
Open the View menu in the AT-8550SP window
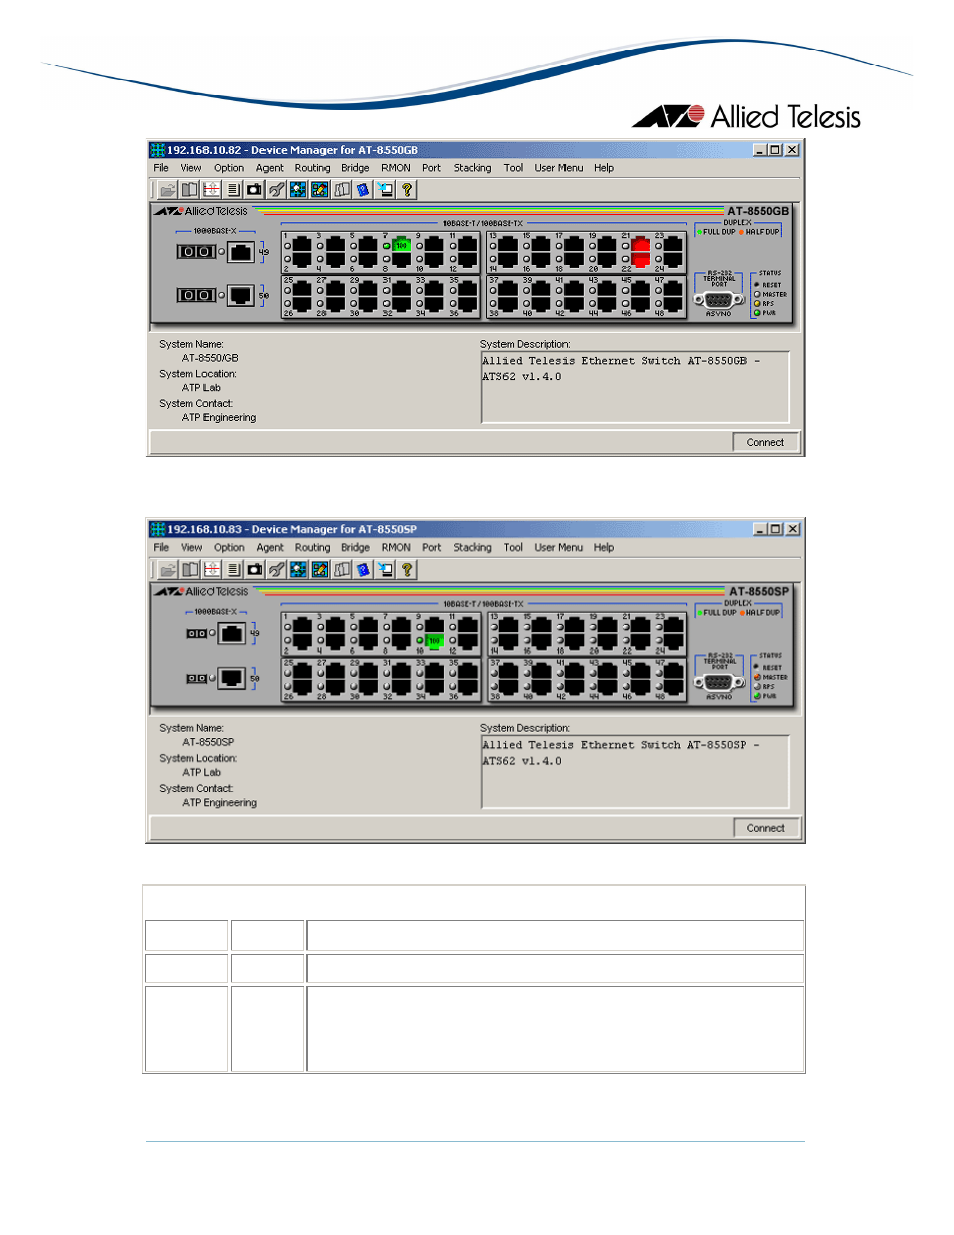tap(191, 548)
